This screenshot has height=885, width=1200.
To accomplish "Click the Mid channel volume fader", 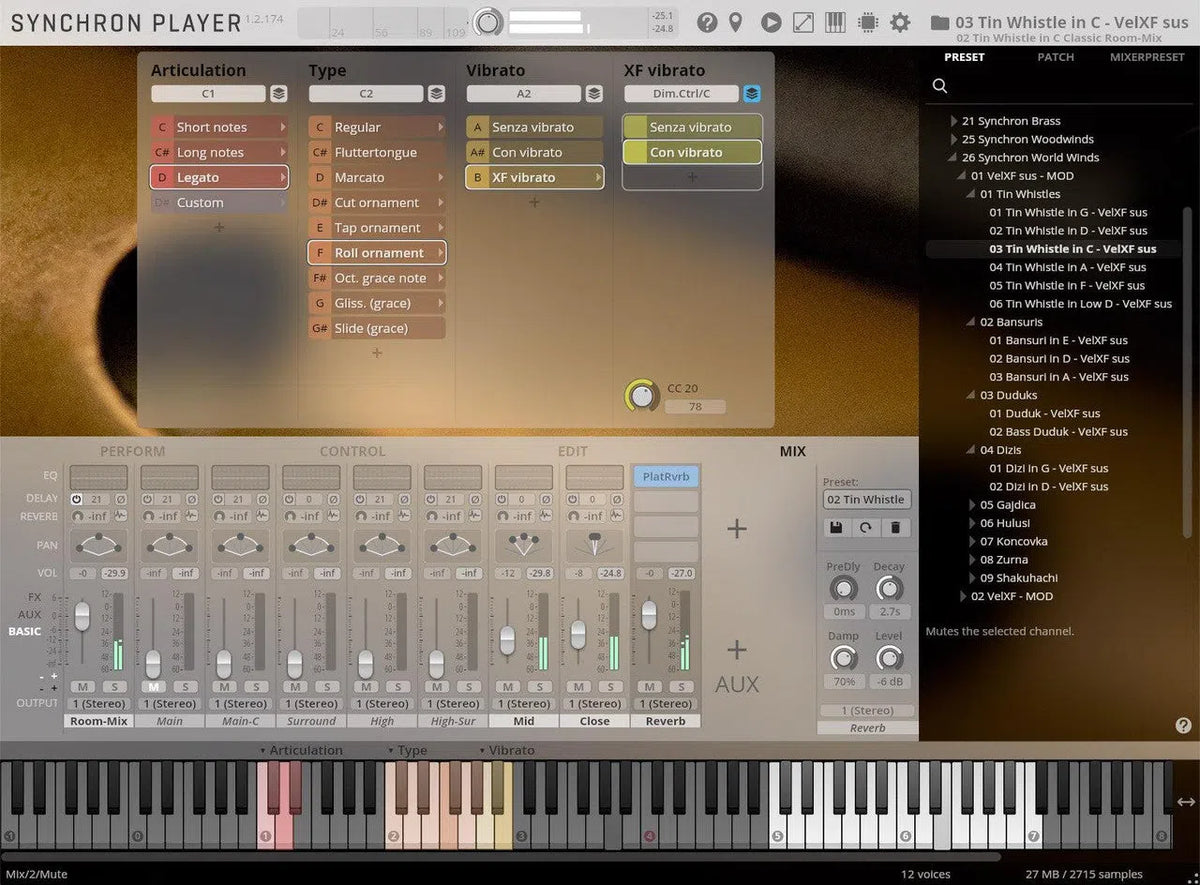I will pos(508,639).
